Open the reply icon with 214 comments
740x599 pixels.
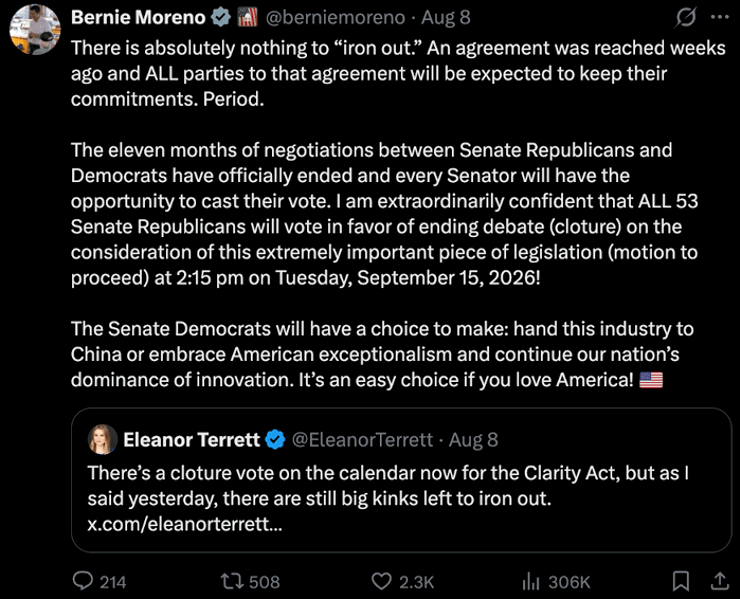(83, 581)
